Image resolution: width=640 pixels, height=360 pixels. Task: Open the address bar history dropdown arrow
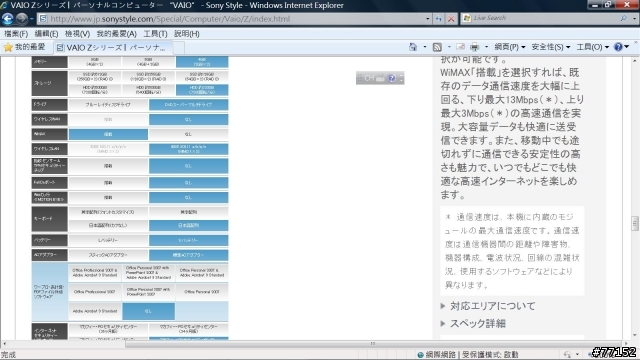(427, 19)
